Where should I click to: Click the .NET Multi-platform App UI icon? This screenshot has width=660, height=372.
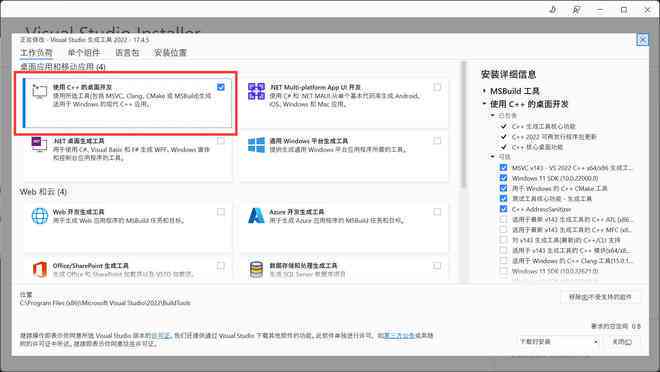(256, 91)
